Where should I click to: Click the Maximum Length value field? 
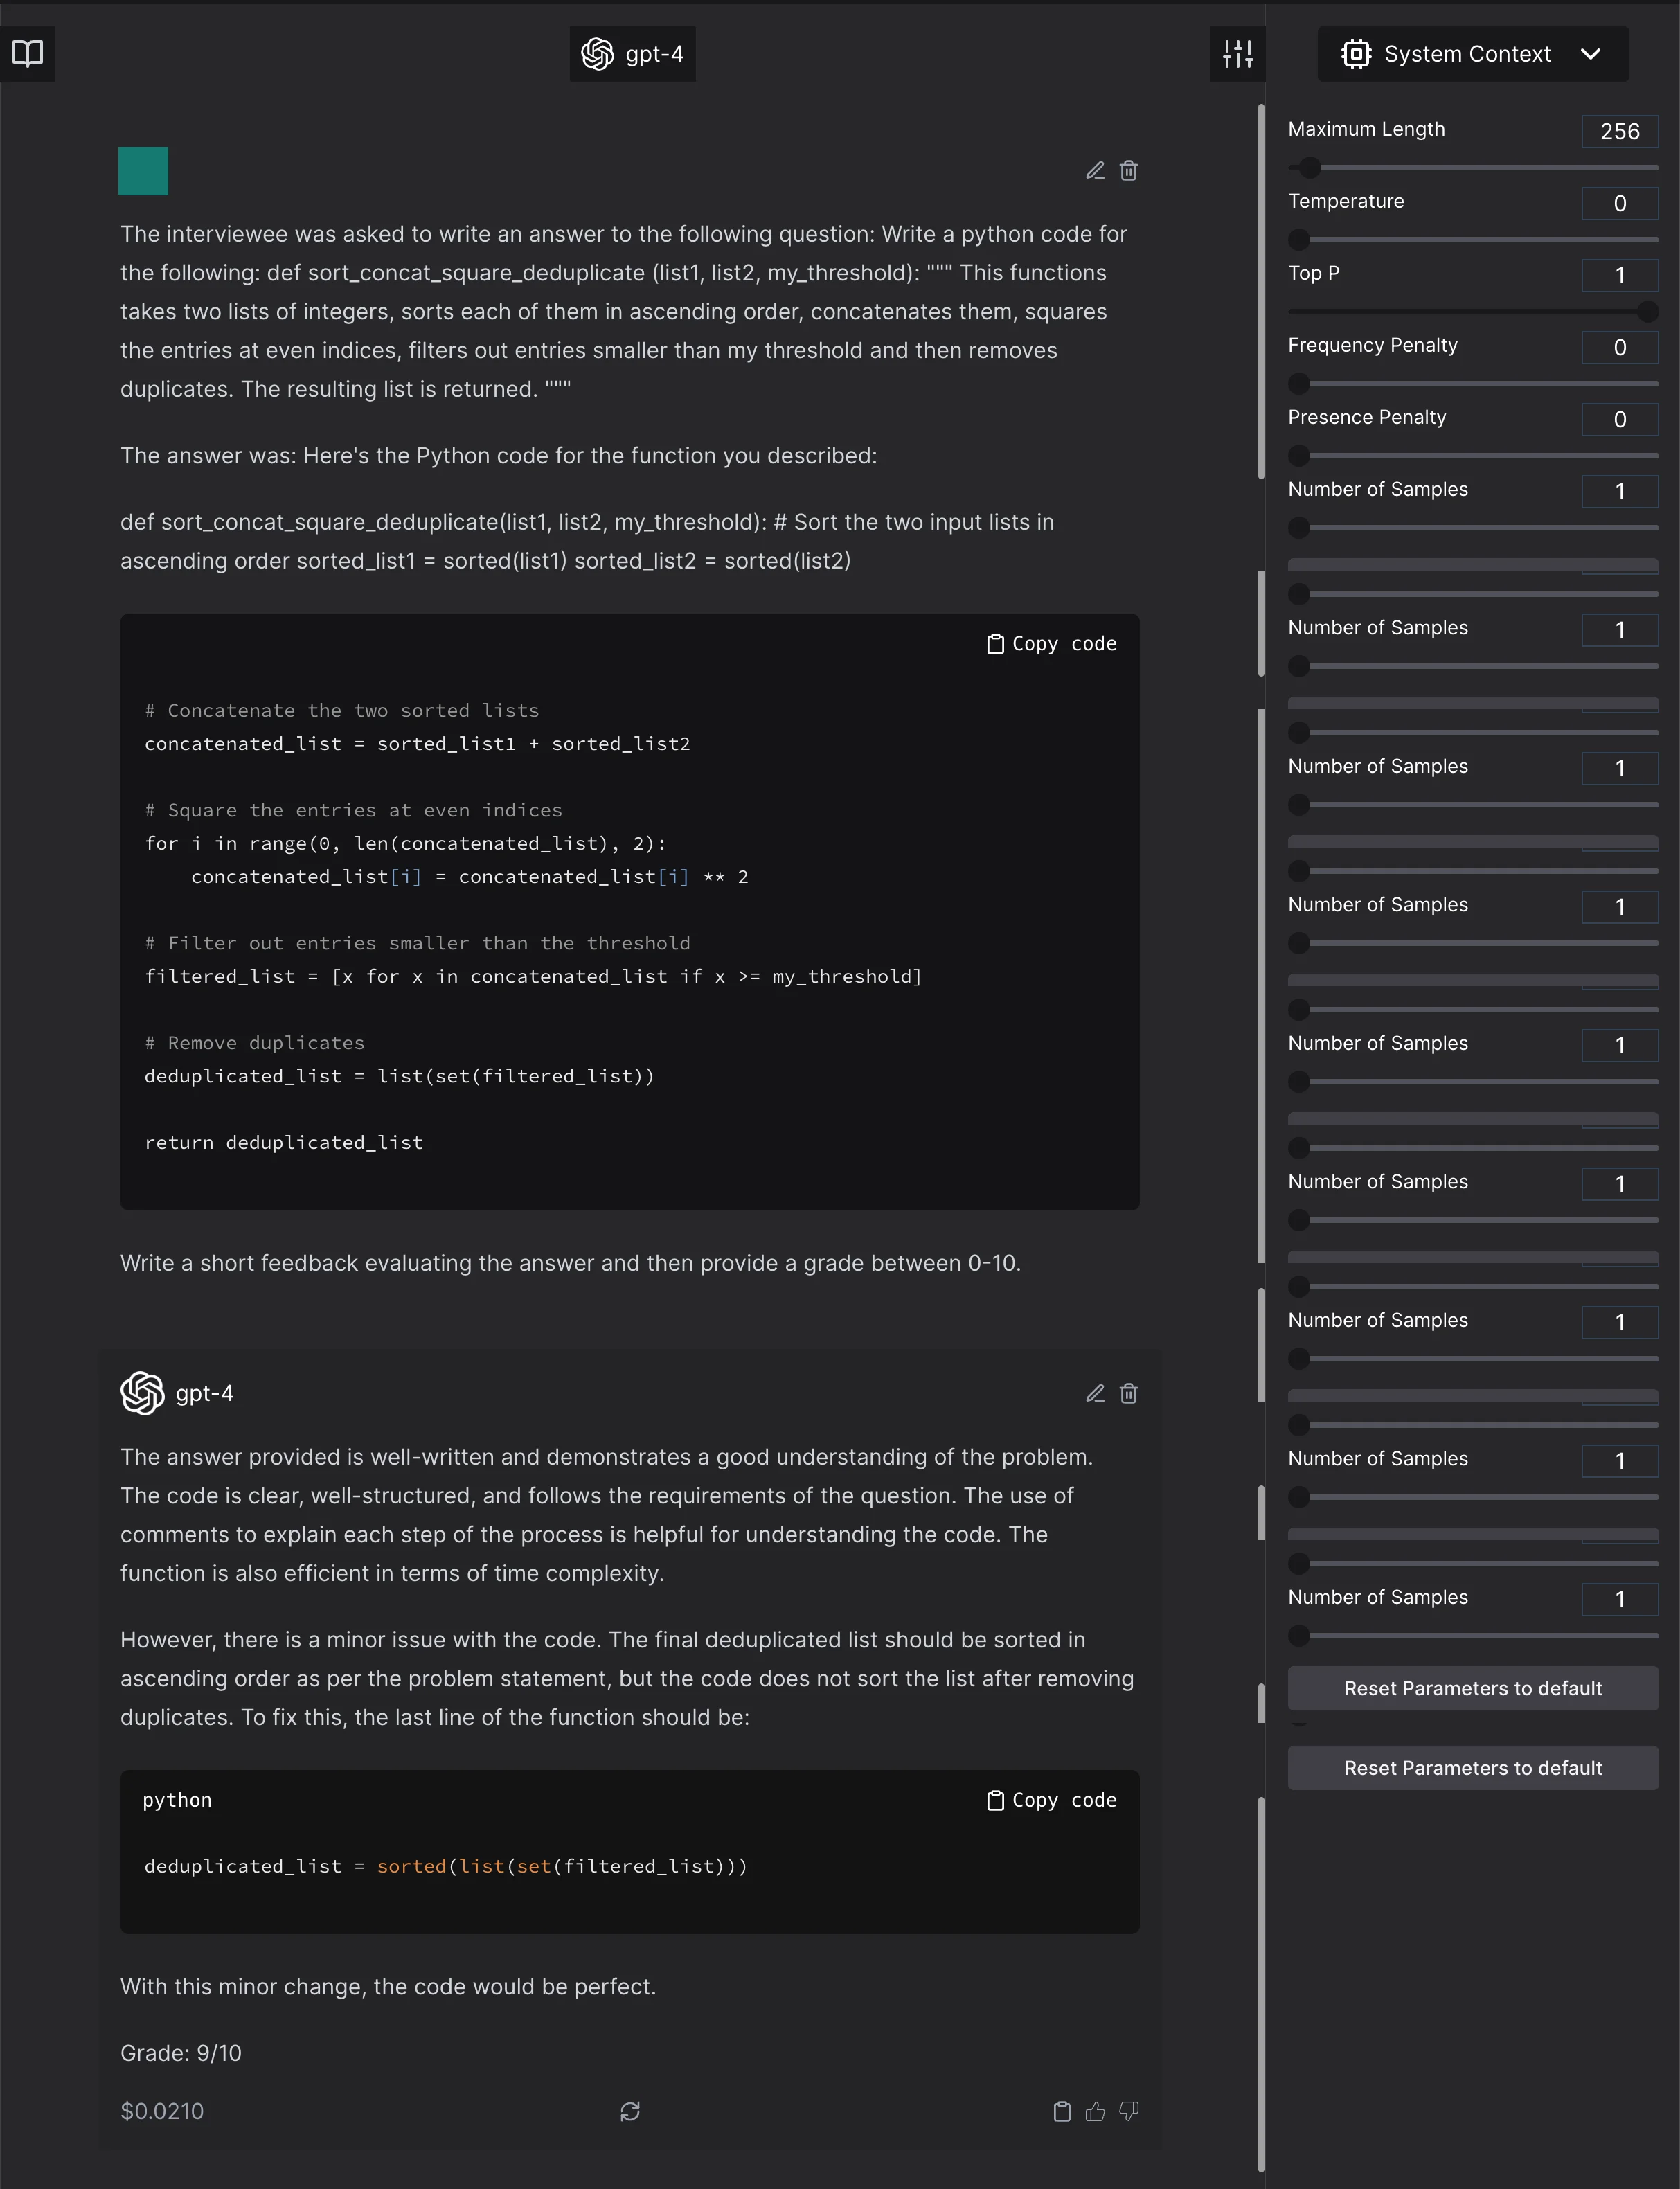click(x=1619, y=131)
